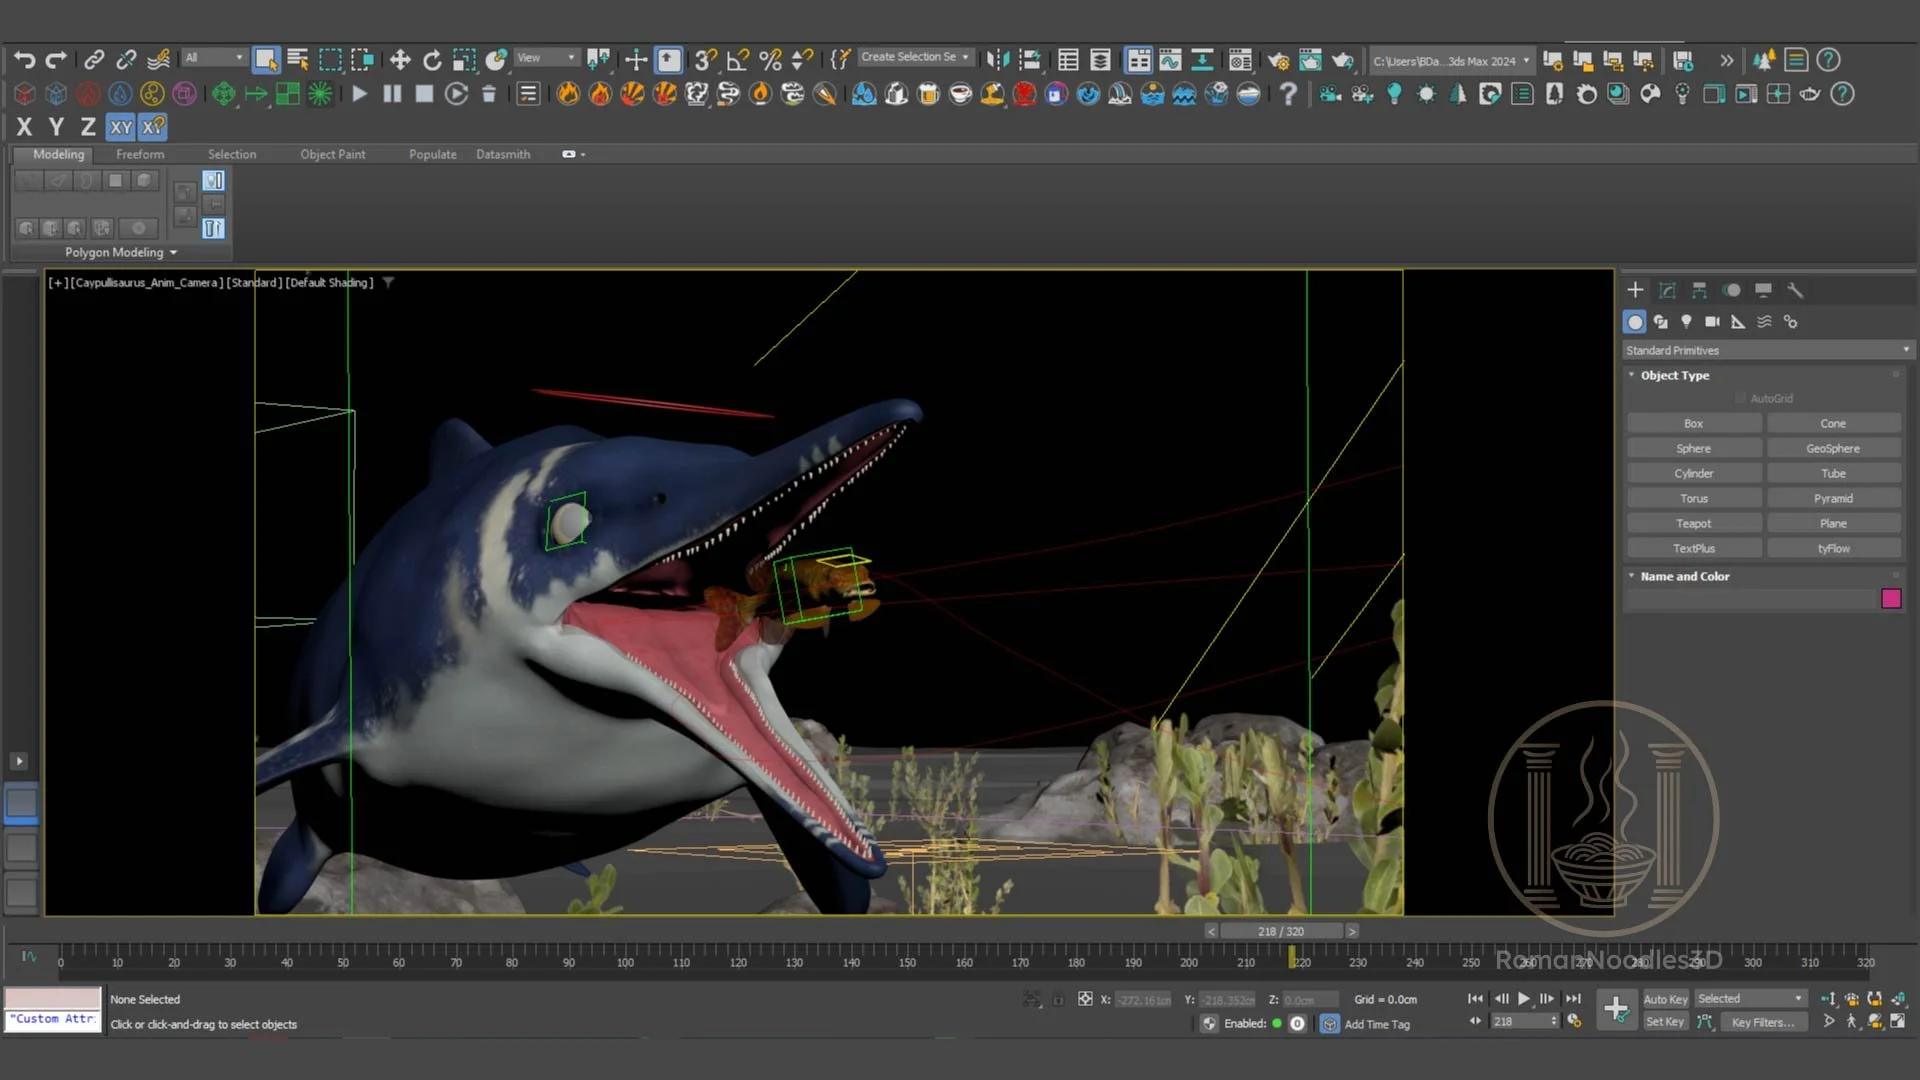Click the Teapot primitive button
Viewport: 1920px width, 1080px height.
pyautogui.click(x=1693, y=523)
